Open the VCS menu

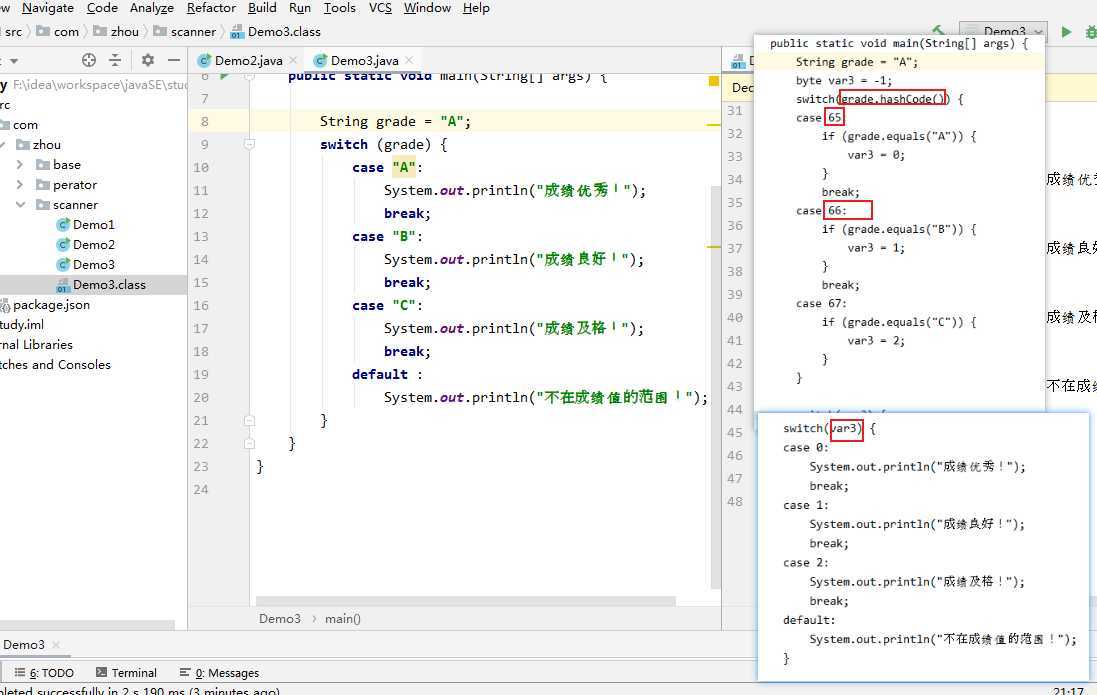click(380, 8)
